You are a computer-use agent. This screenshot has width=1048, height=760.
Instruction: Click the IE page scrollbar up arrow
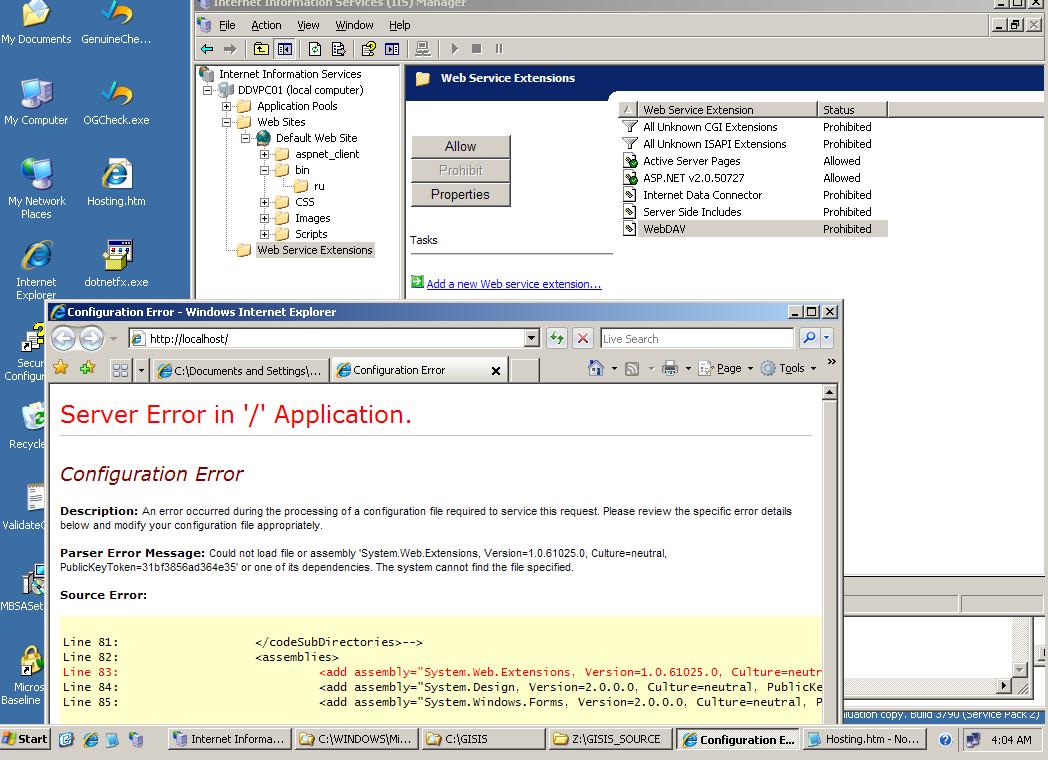829,393
